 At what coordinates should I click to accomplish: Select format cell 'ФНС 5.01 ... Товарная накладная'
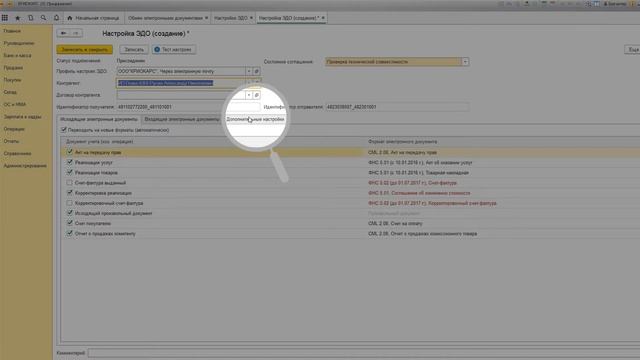tap(418, 173)
